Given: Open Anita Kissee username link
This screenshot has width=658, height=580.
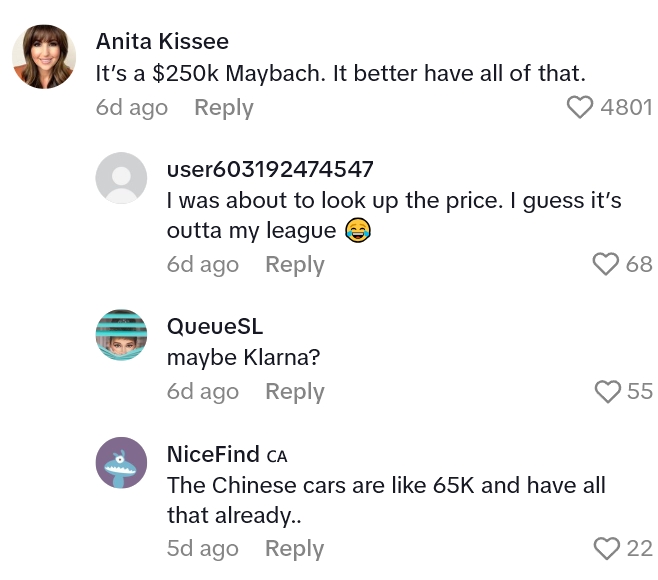Looking at the screenshot, I should click(x=162, y=41).
